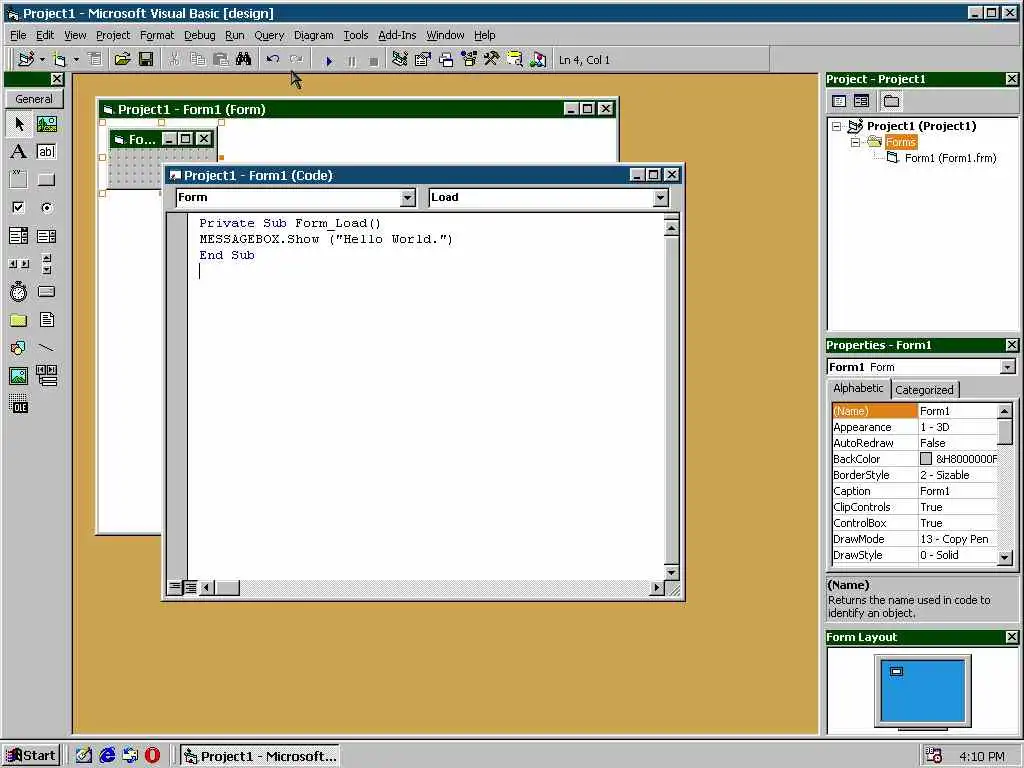This screenshot has width=1024, height=768.
Task: Click properties list scroll down arrow
Action: [x=1005, y=557]
